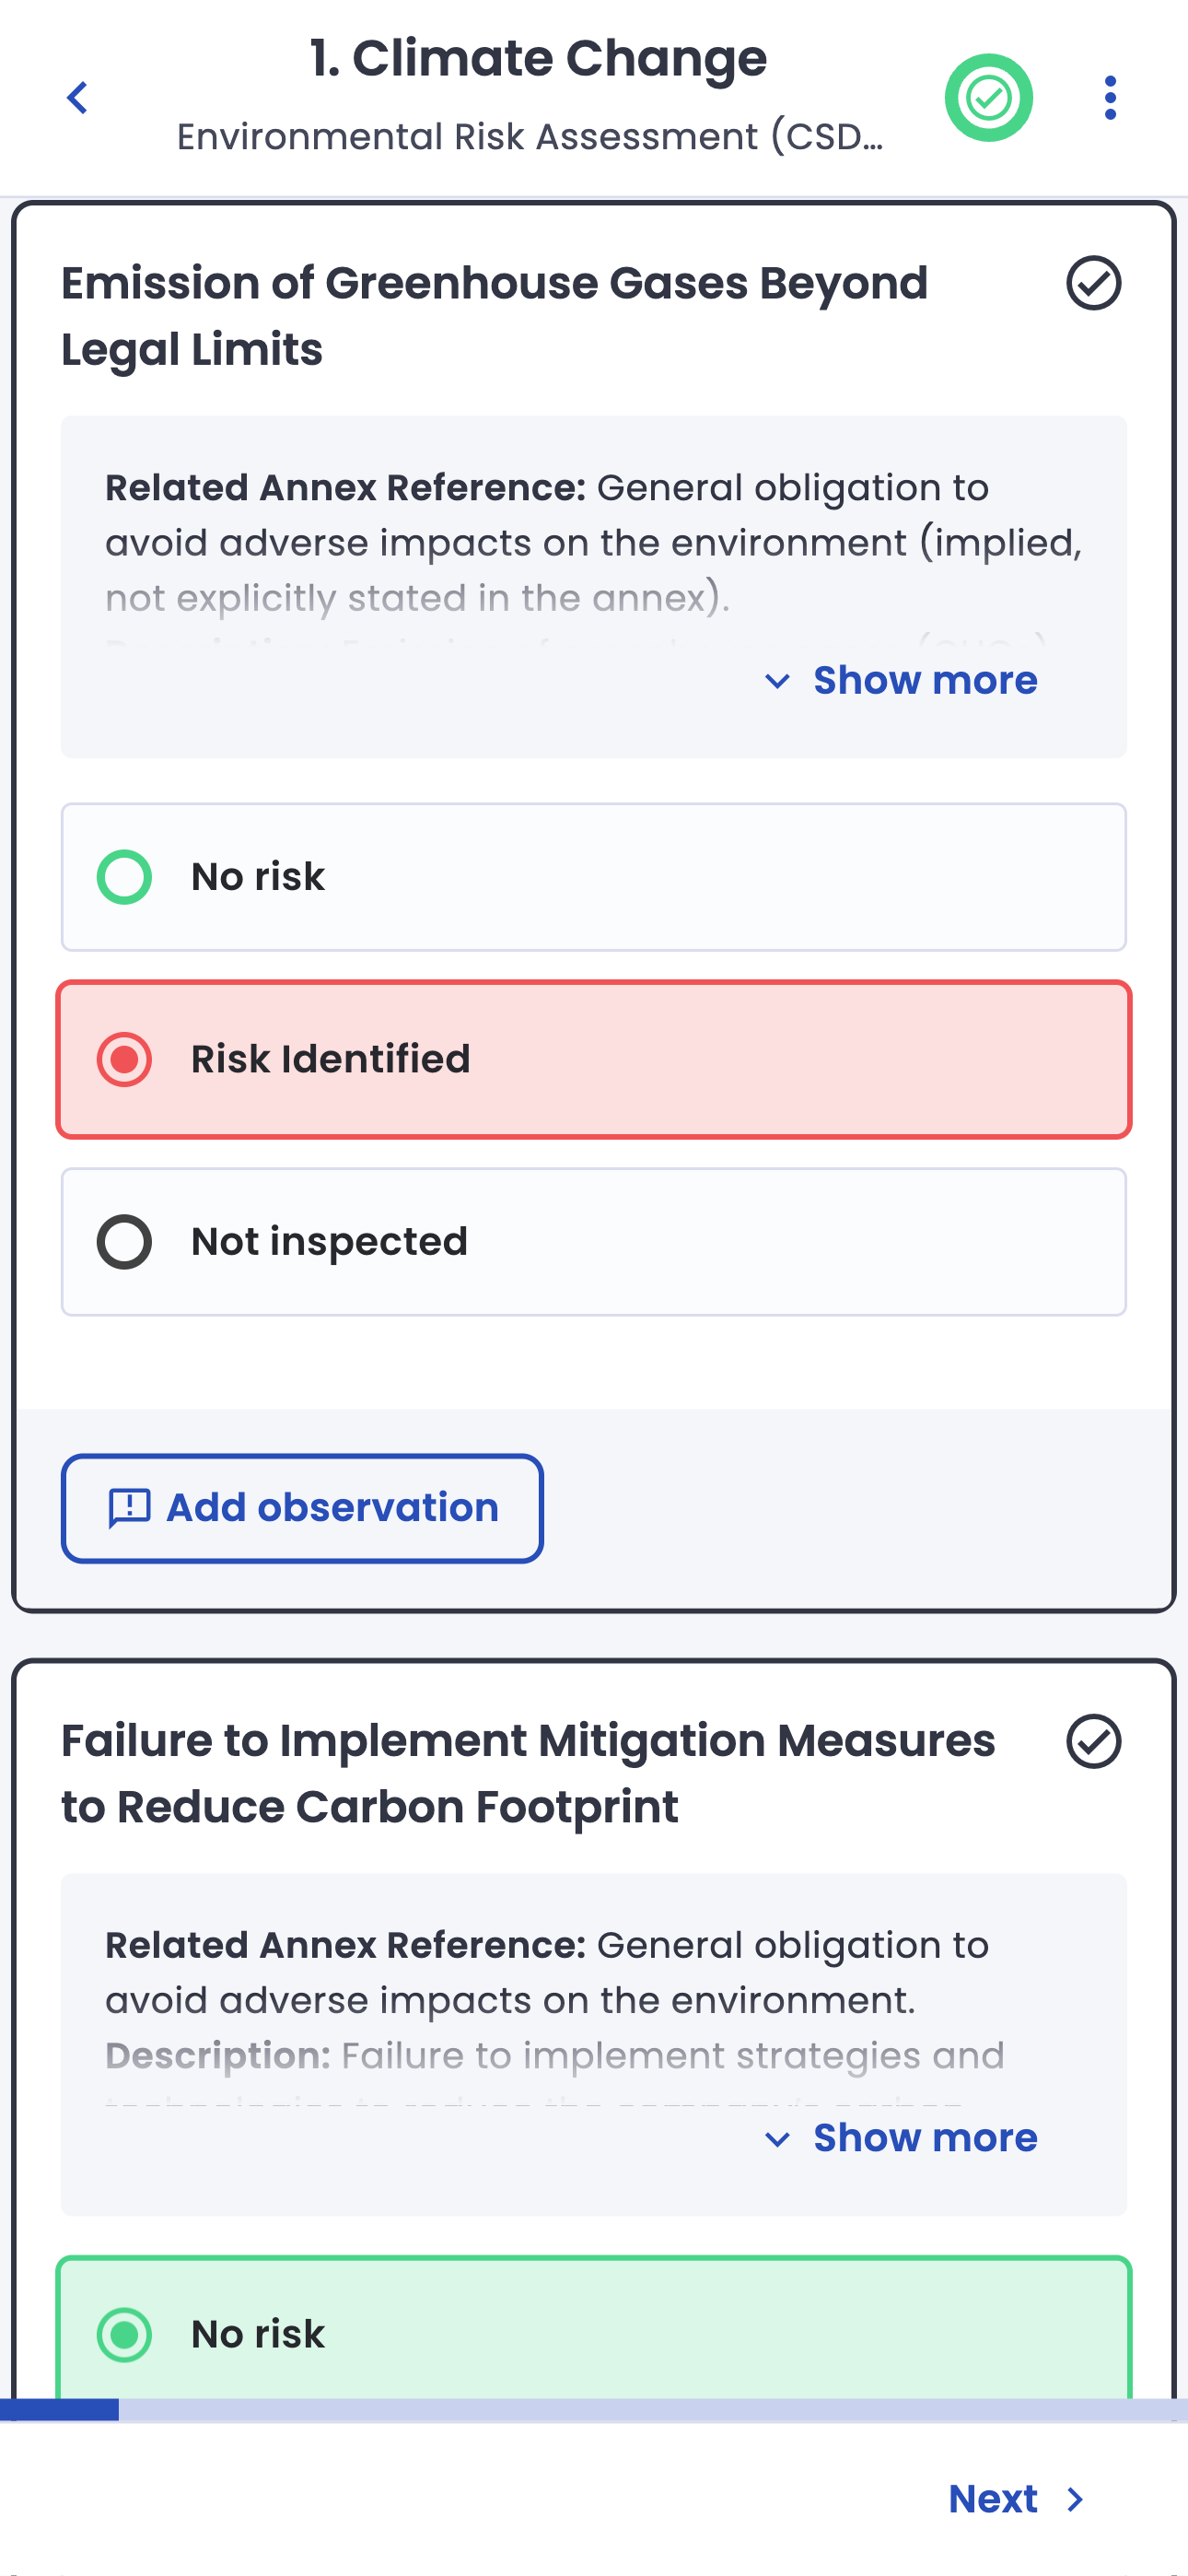Go to the Next section

(x=993, y=2499)
